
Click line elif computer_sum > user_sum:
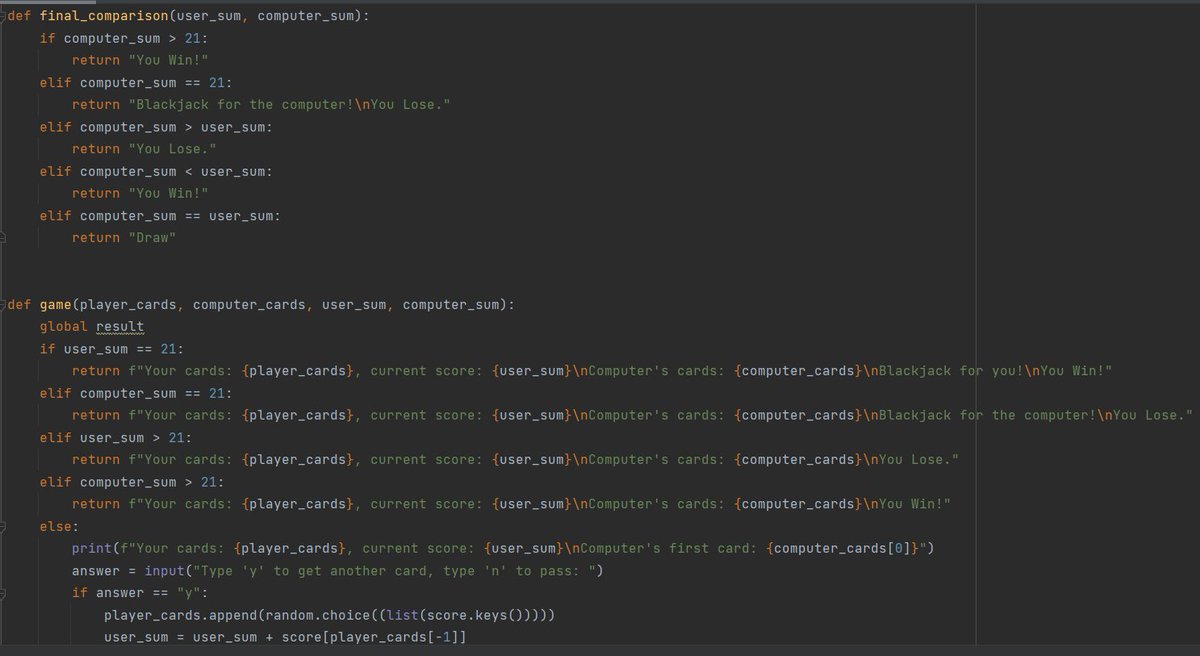tap(156, 127)
